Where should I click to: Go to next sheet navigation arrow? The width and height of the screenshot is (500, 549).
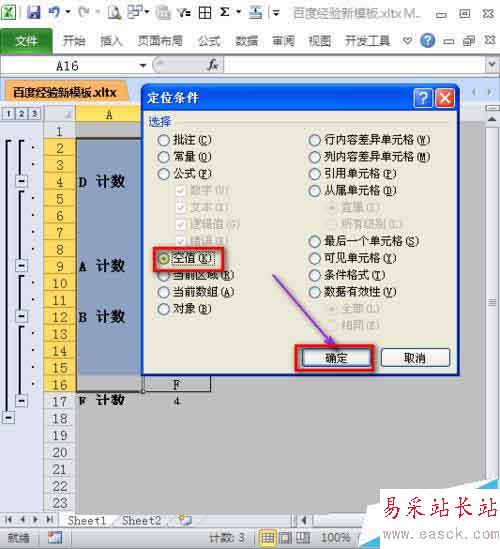coord(35,520)
